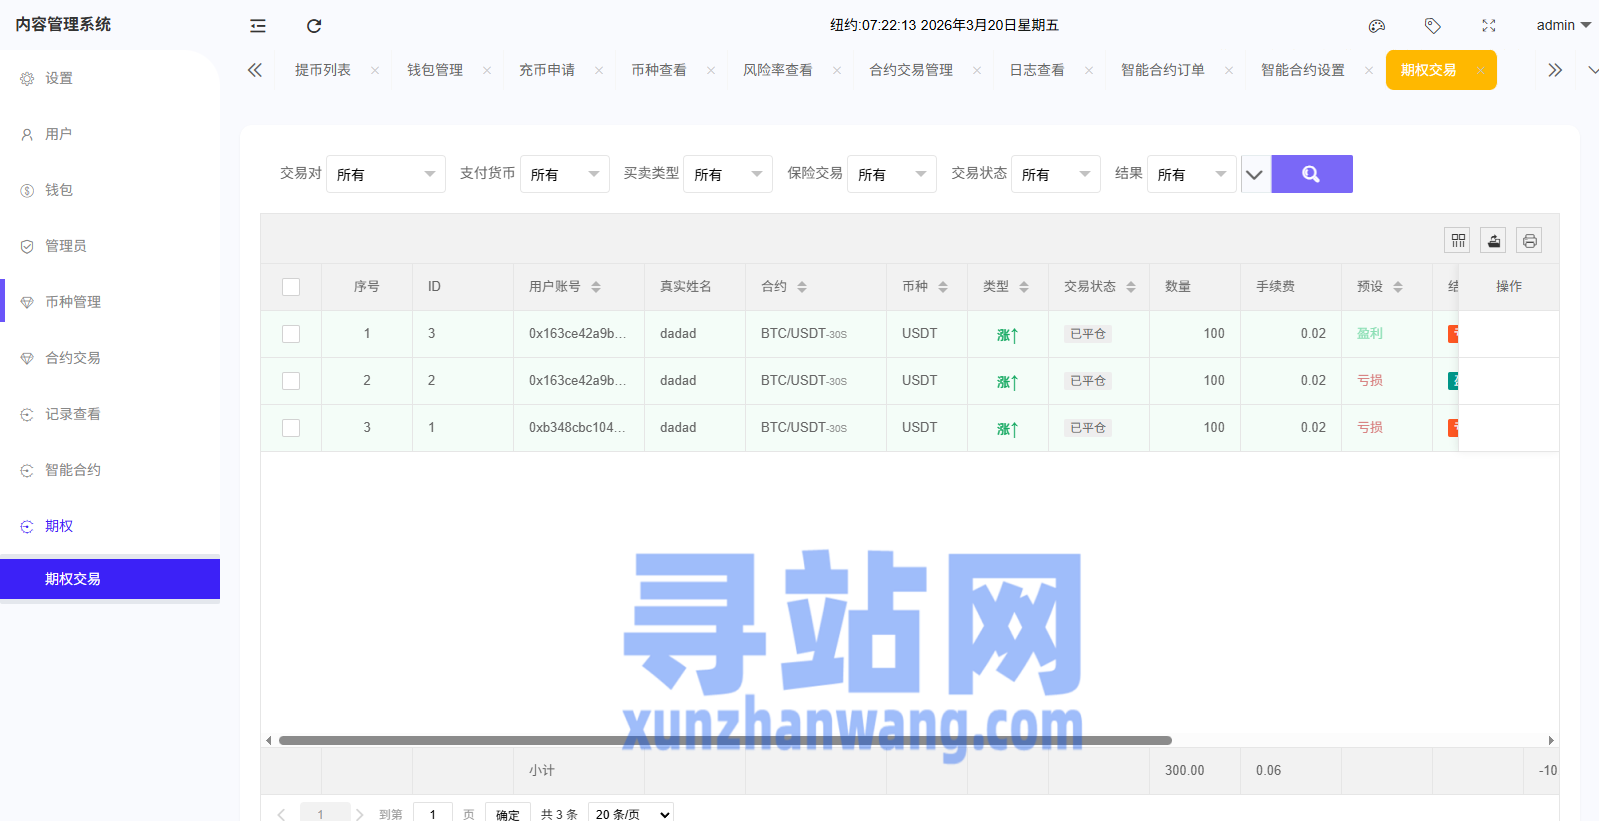Open the 合约交易 sidebar menu
The image size is (1599, 821).
click(x=73, y=358)
